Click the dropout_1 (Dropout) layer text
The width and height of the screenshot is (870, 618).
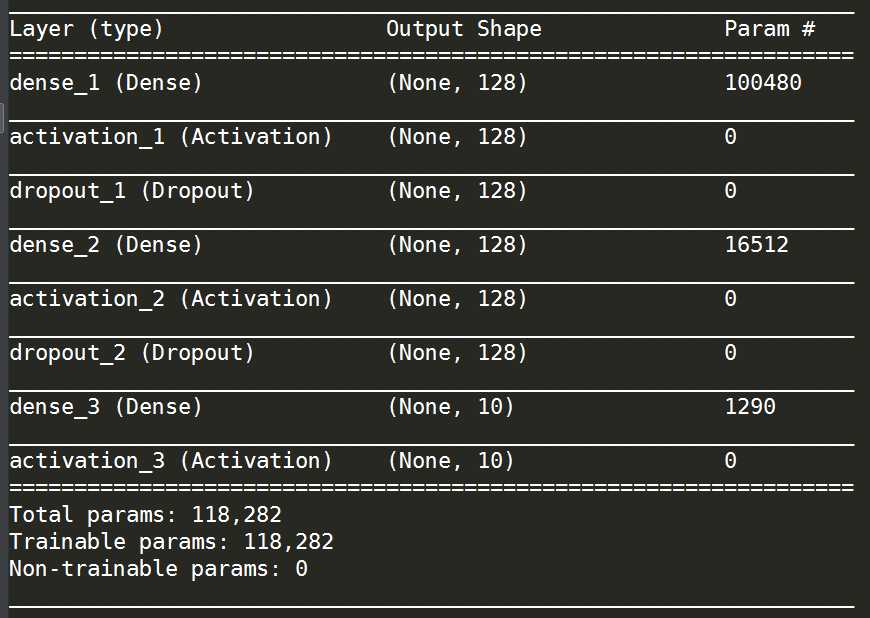[132, 191]
